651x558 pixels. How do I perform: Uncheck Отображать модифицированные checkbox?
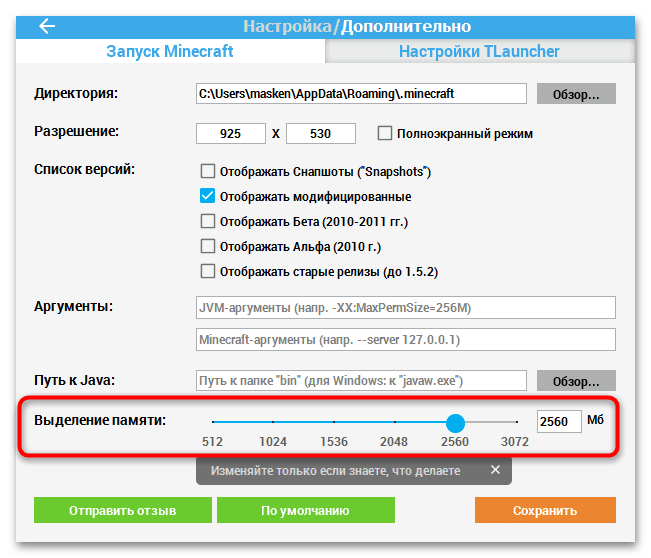208,196
